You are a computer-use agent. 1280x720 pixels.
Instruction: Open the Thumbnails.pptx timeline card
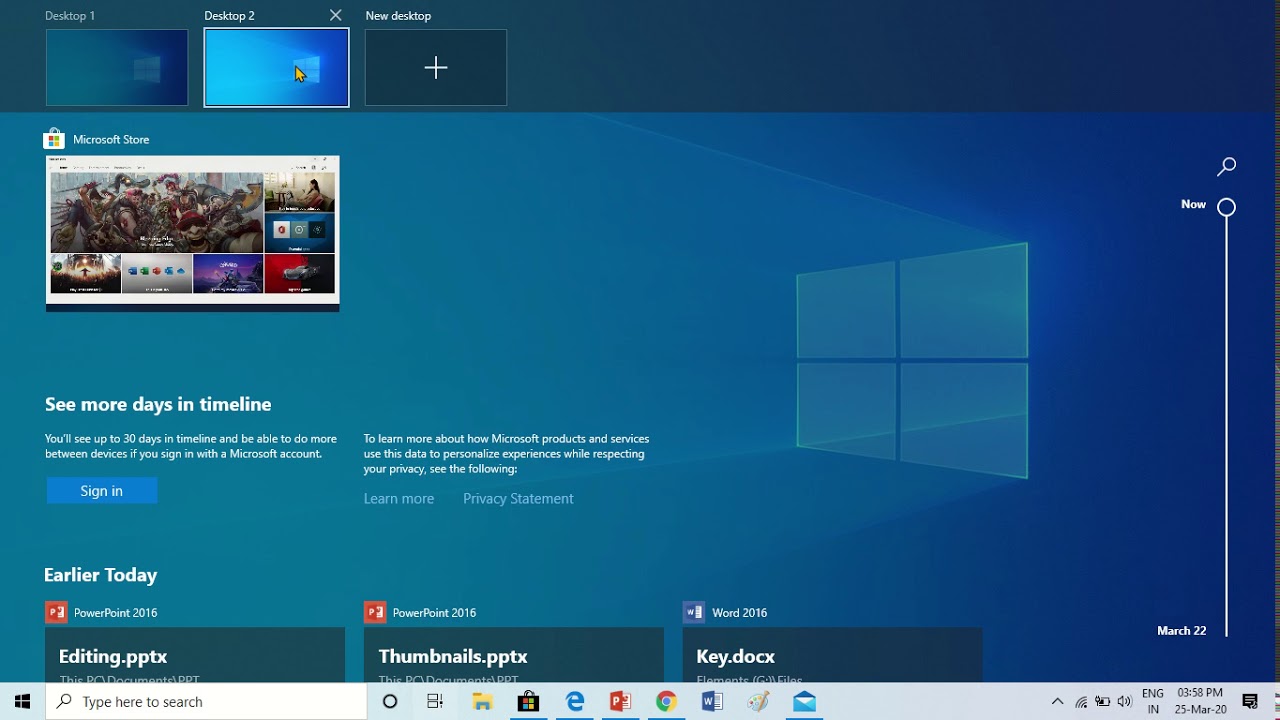[x=514, y=655]
